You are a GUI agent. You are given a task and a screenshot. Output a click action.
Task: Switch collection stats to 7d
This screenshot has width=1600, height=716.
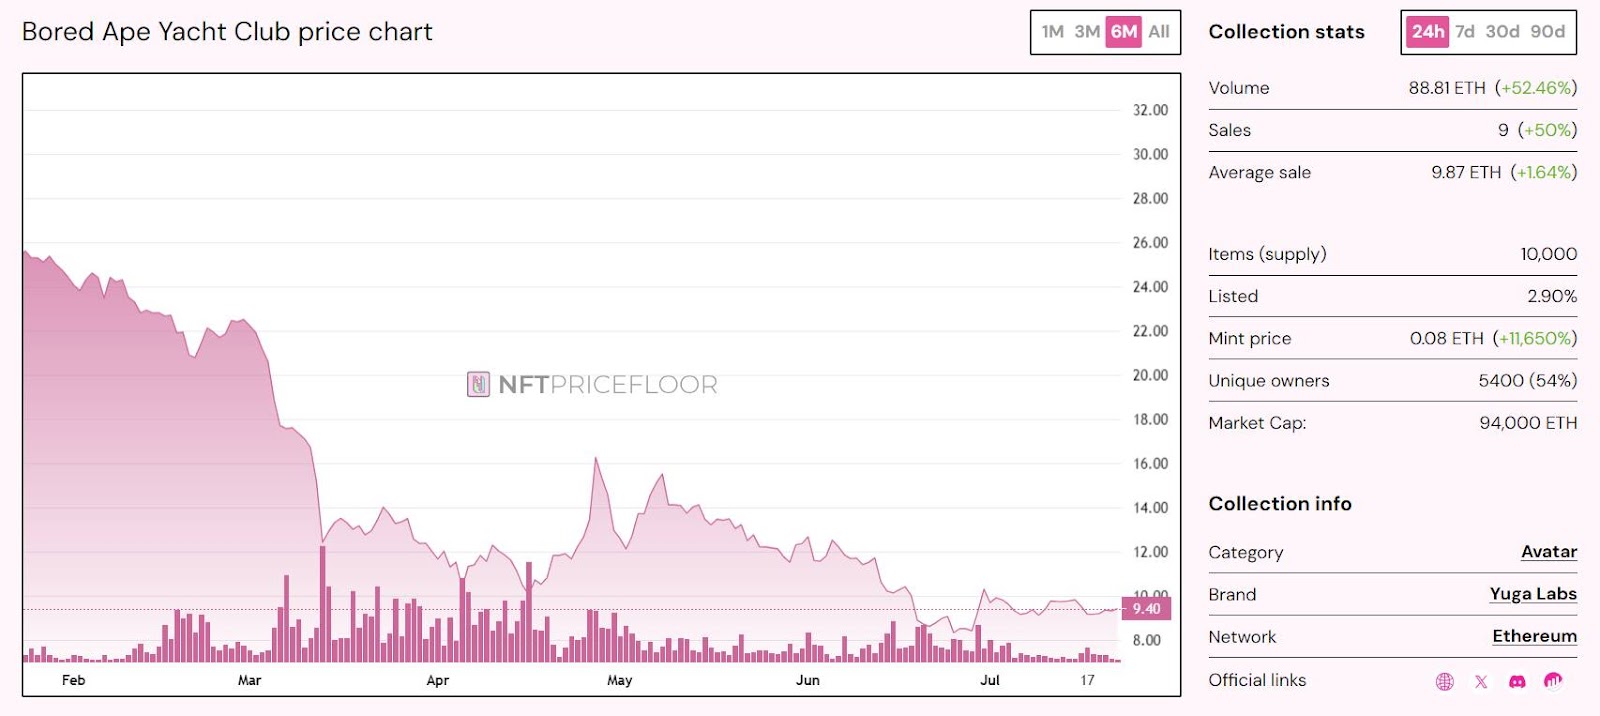click(x=1465, y=32)
